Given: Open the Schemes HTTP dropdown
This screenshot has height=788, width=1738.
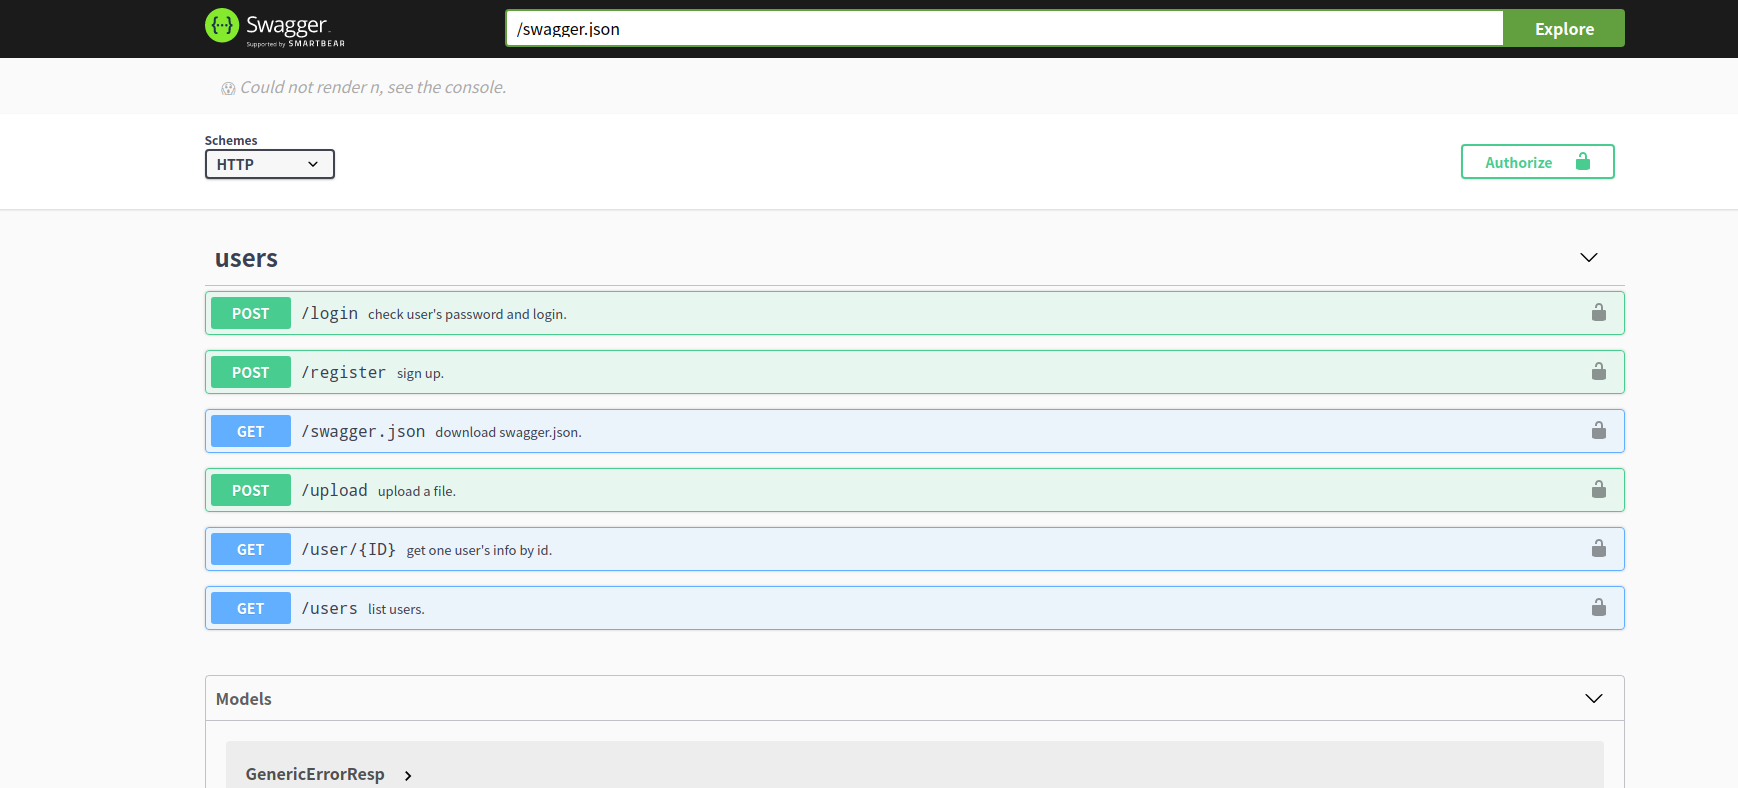Looking at the screenshot, I should point(269,164).
